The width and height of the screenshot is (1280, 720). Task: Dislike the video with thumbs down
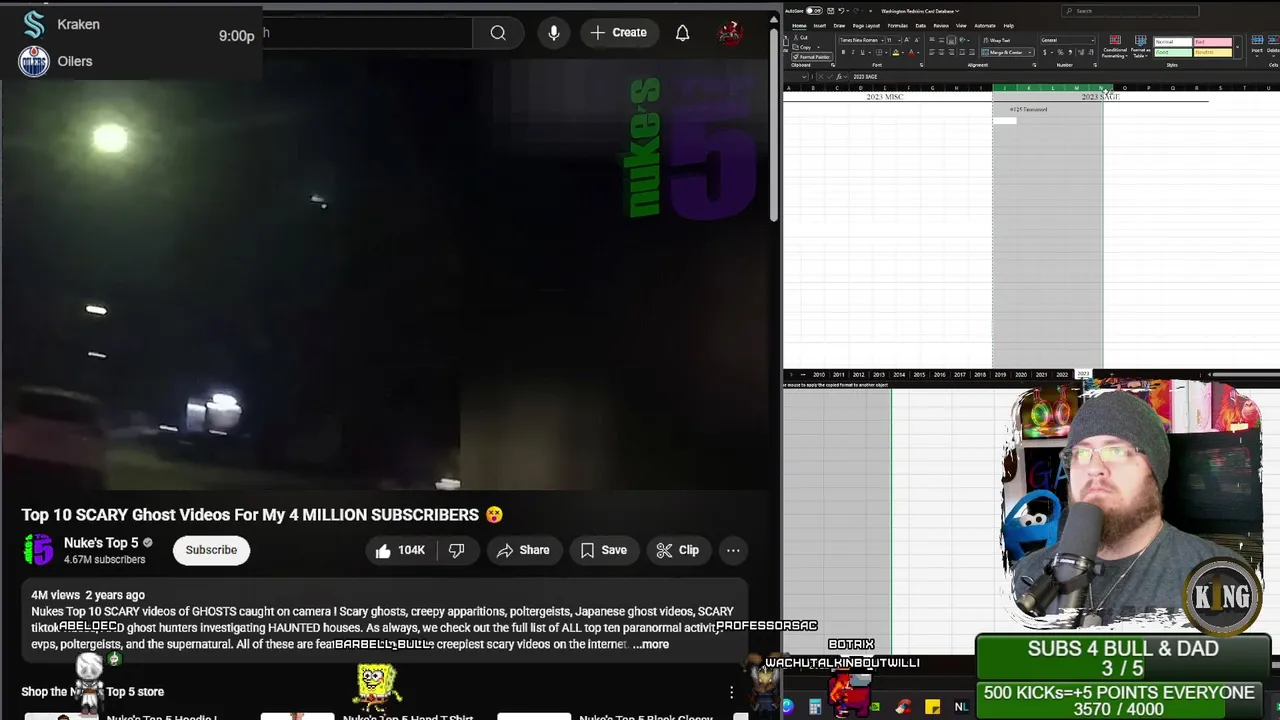pos(457,550)
